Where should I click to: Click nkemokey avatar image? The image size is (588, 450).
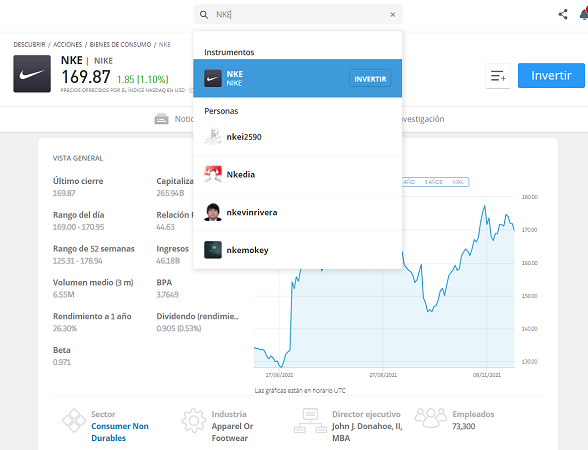point(213,250)
